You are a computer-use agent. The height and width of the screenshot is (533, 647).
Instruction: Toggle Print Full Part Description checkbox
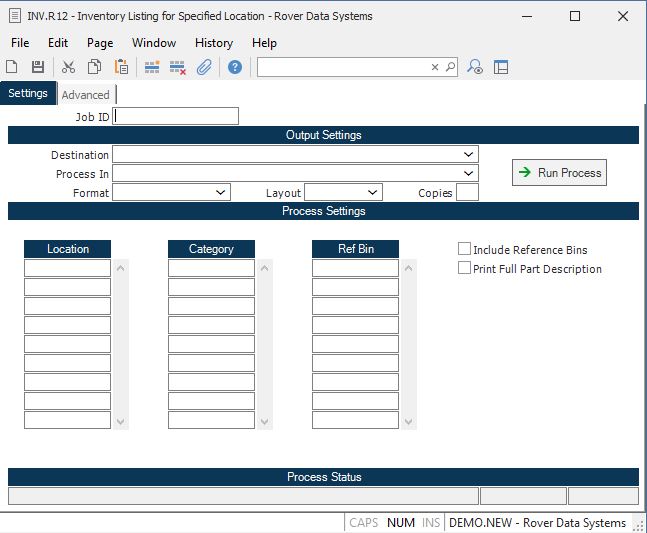tap(465, 268)
